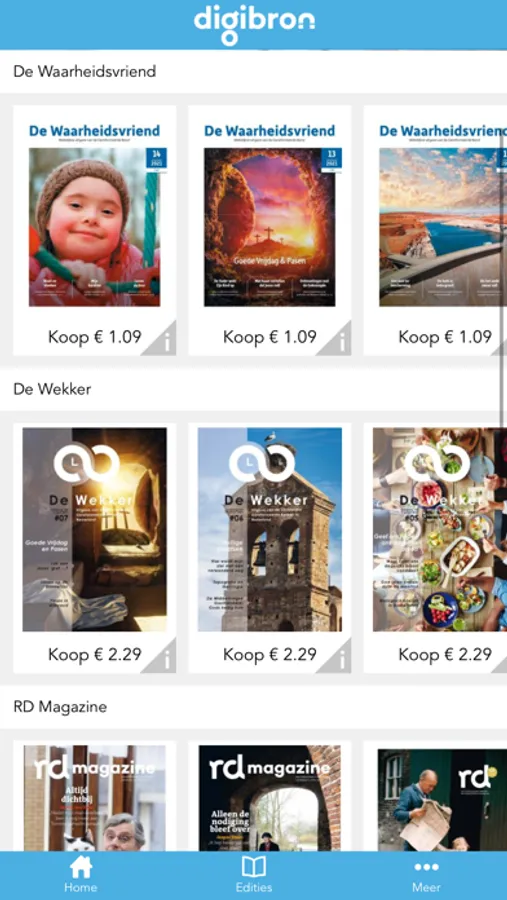Click the digibron logo in header
Screen dimensions: 507x900
[254, 25]
